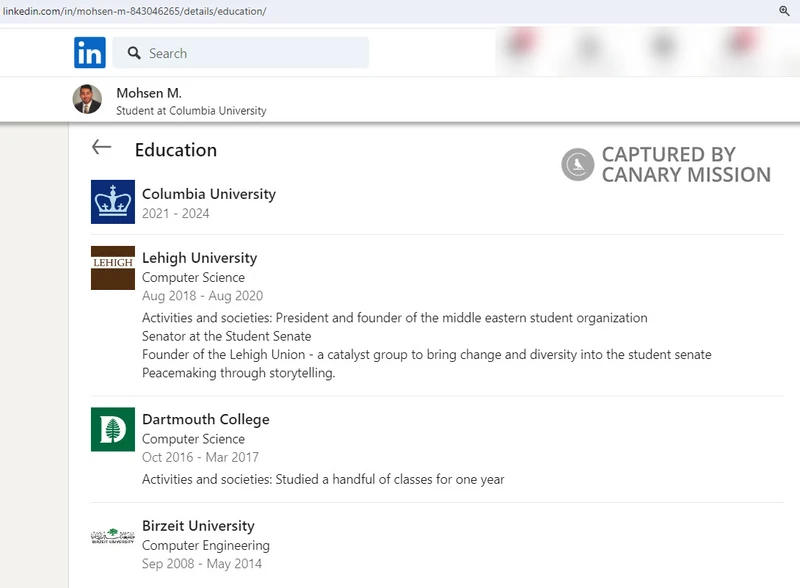
Task: Open the Dartmouth College entry
Action: click(206, 420)
